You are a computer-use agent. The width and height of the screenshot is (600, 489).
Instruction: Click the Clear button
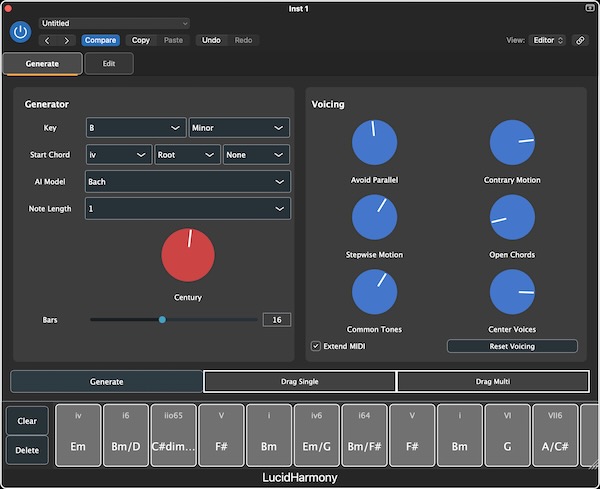(x=27, y=421)
